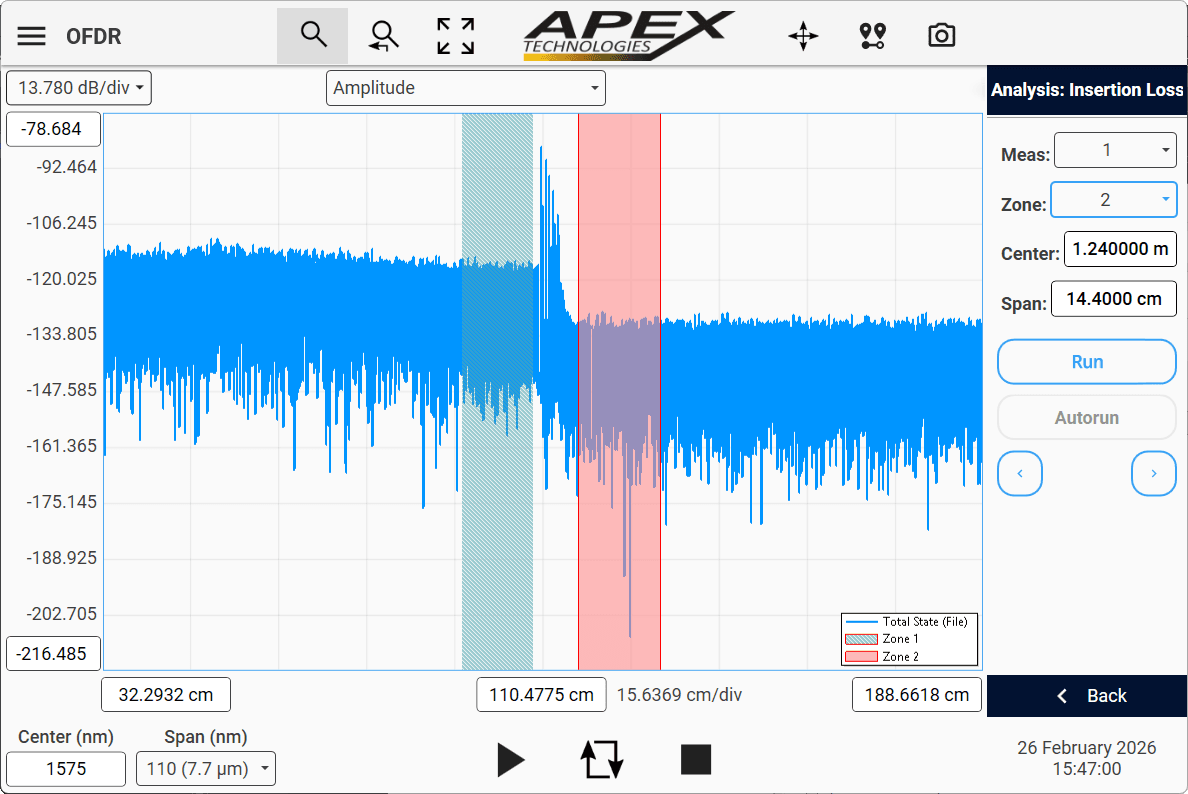The height and width of the screenshot is (794, 1188).
Task: Start measurement with the play button
Action: pos(510,759)
